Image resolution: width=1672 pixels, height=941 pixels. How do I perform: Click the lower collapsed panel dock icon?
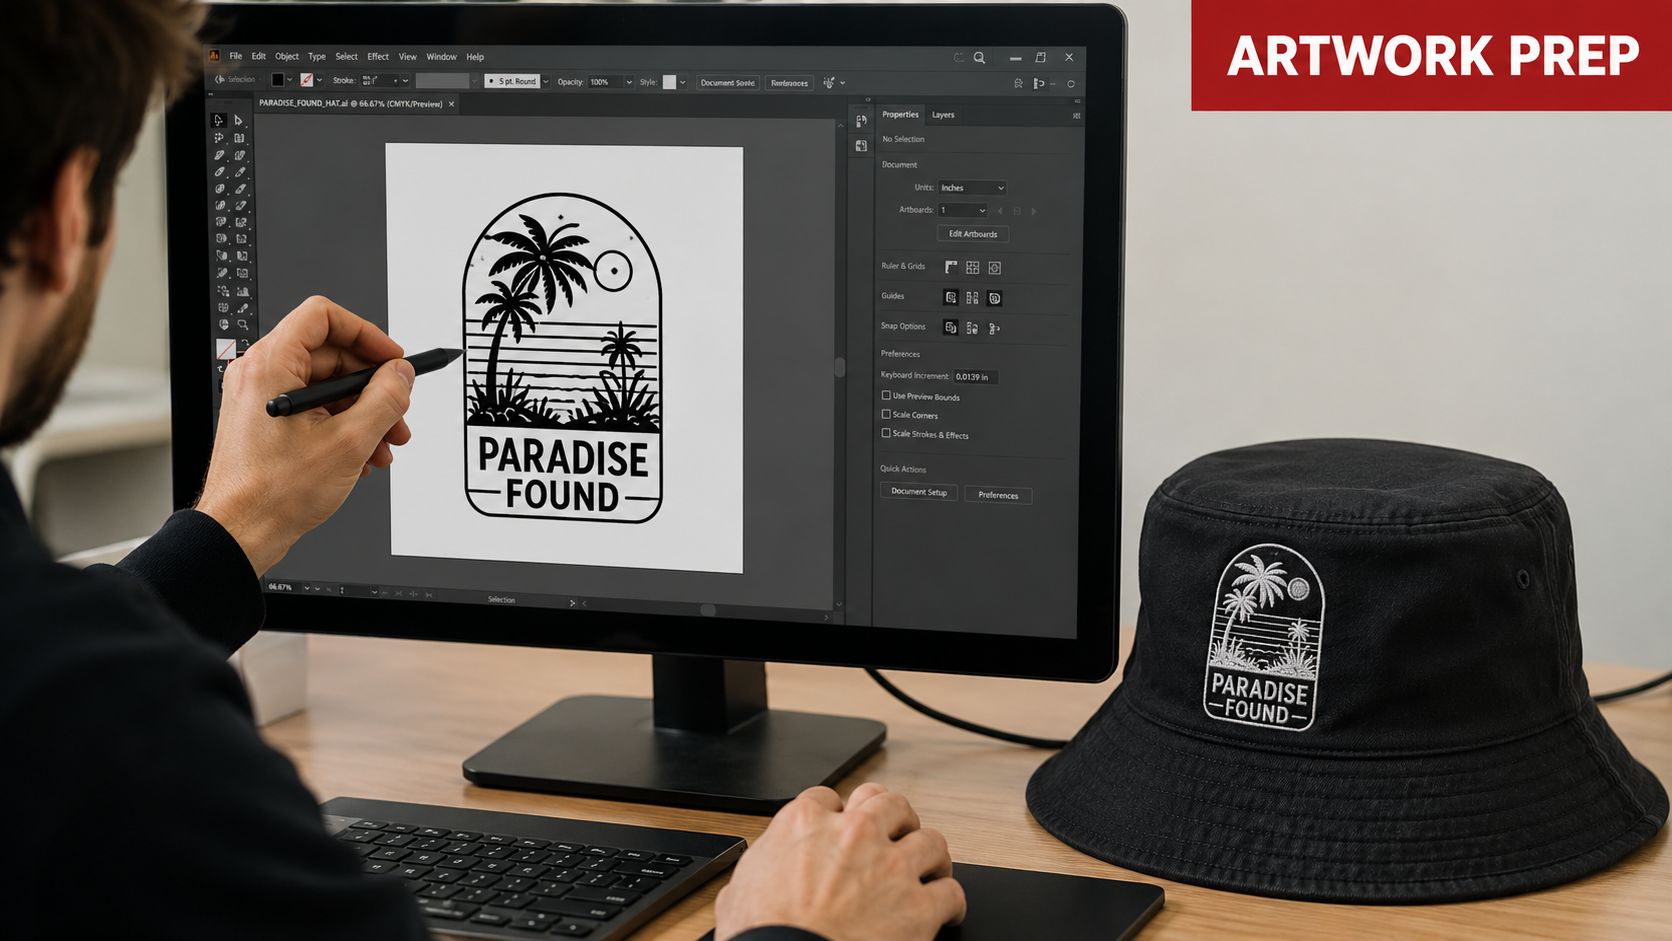tap(861, 146)
